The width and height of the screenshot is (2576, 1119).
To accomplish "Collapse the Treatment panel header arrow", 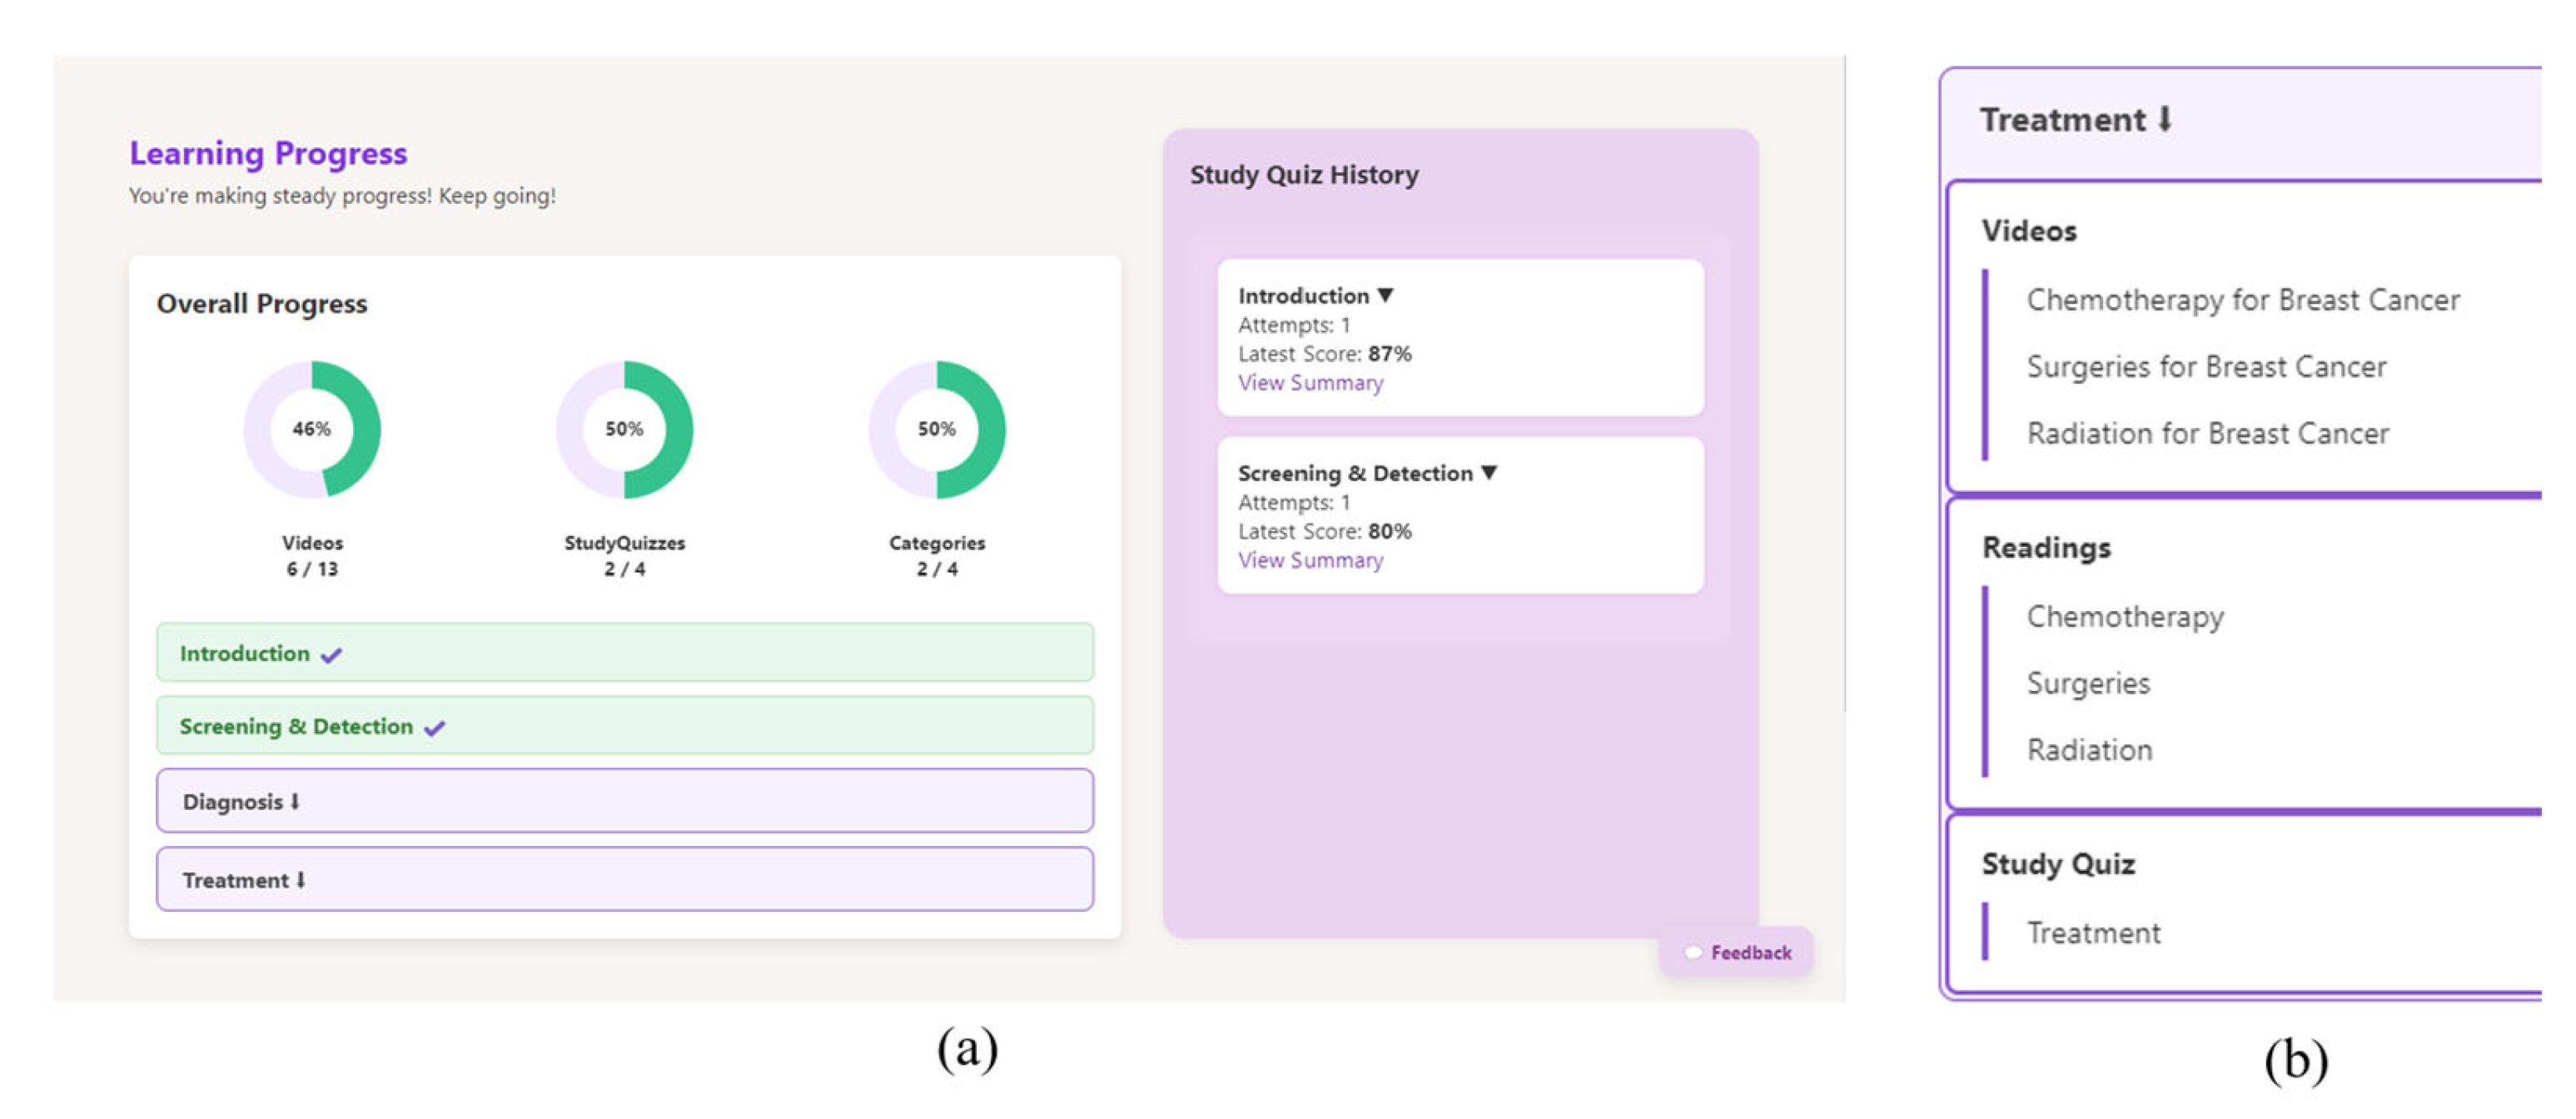I will click(2165, 120).
